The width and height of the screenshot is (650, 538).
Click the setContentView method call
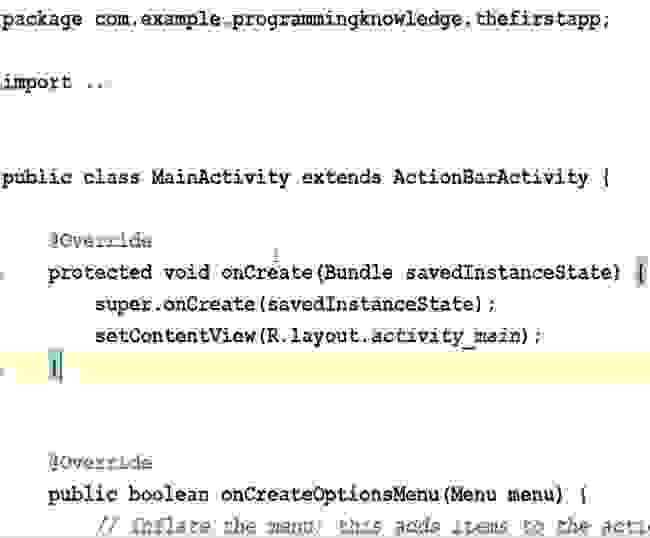(x=175, y=335)
